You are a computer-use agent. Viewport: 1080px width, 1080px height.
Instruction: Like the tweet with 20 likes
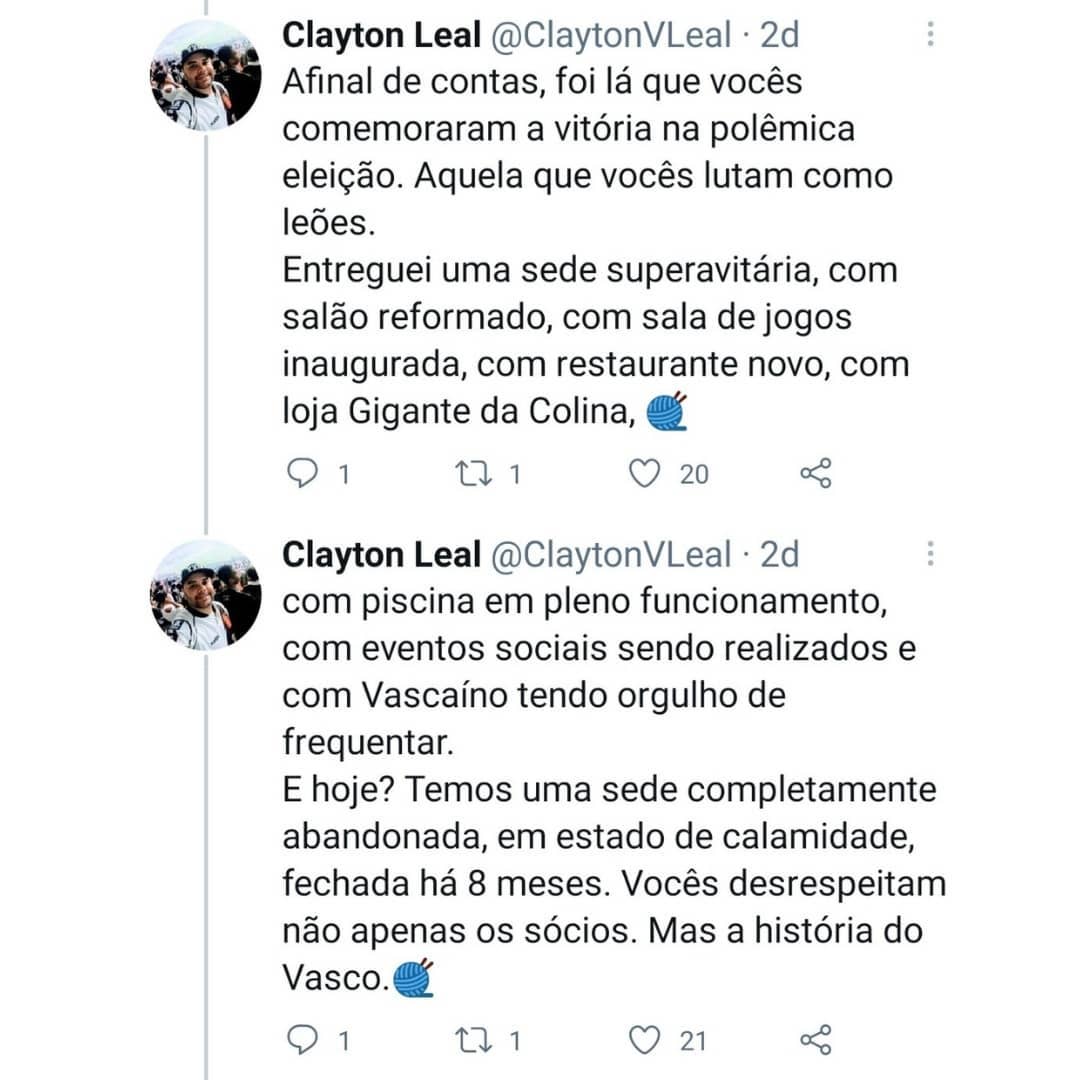(x=645, y=474)
